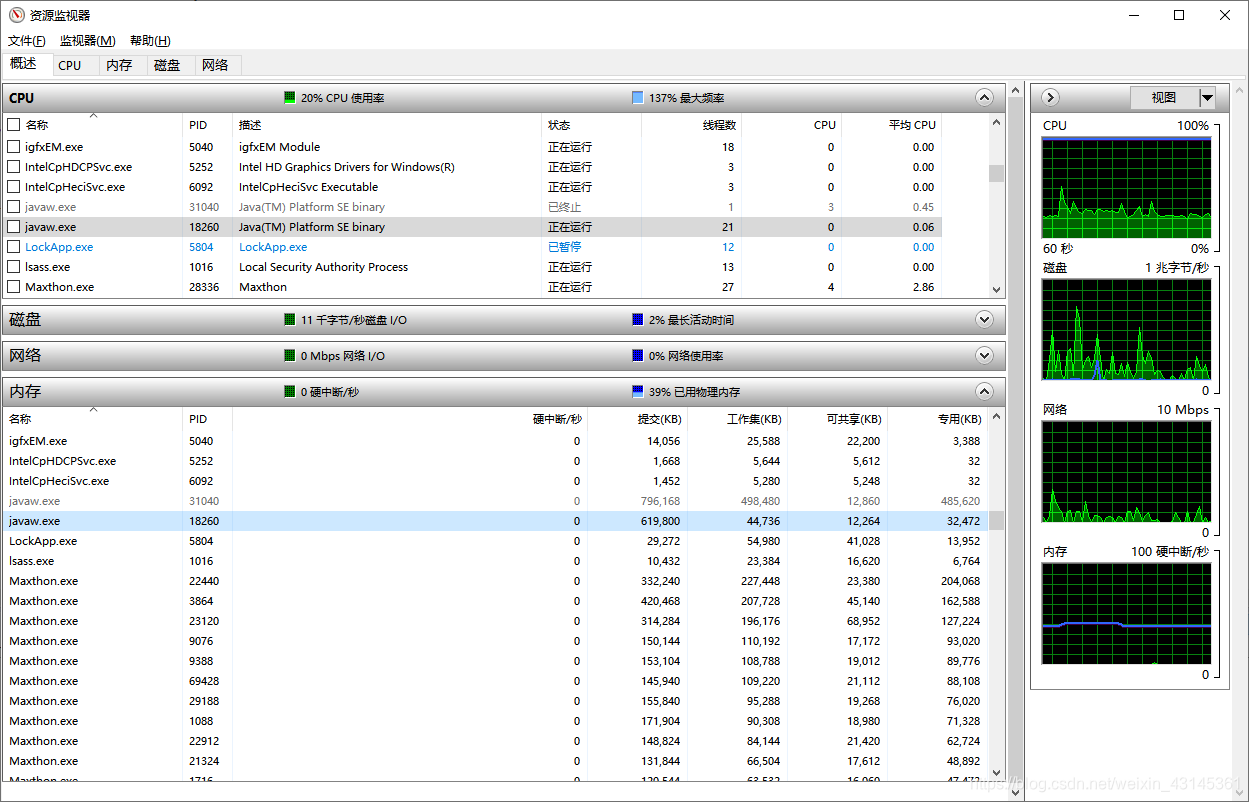Click the green 磁盘 I/O indicator square
The image size is (1249, 802).
click(x=290, y=320)
